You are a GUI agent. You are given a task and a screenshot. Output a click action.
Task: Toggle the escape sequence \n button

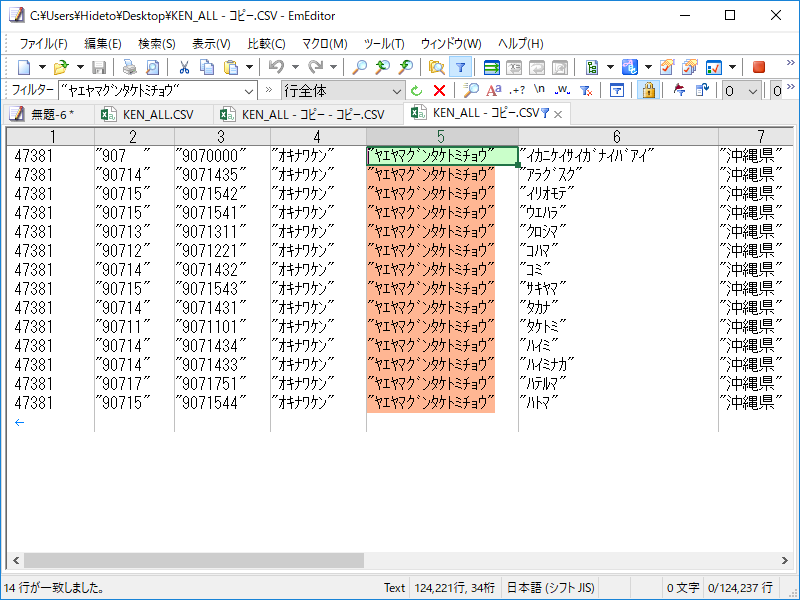click(x=539, y=90)
